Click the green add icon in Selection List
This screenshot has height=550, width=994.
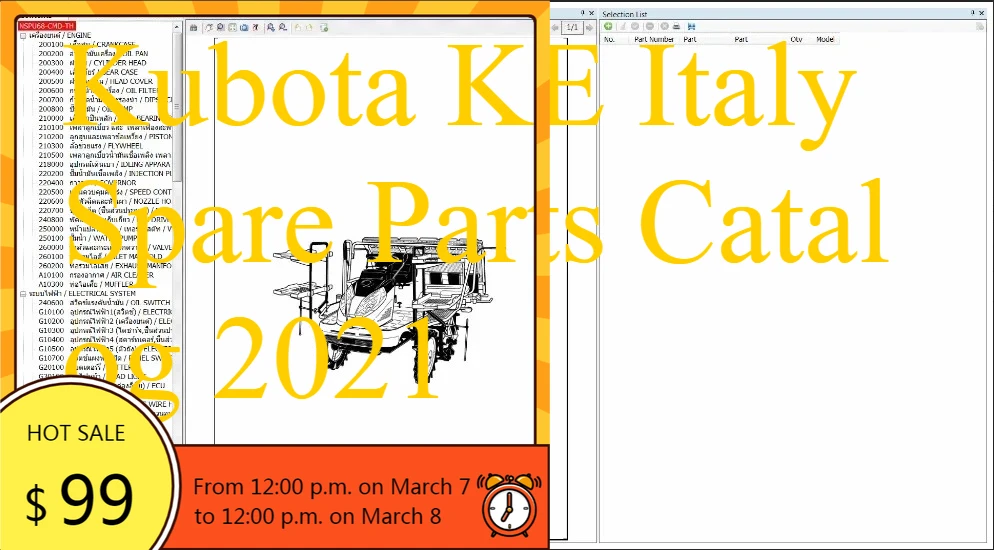[x=608, y=26]
